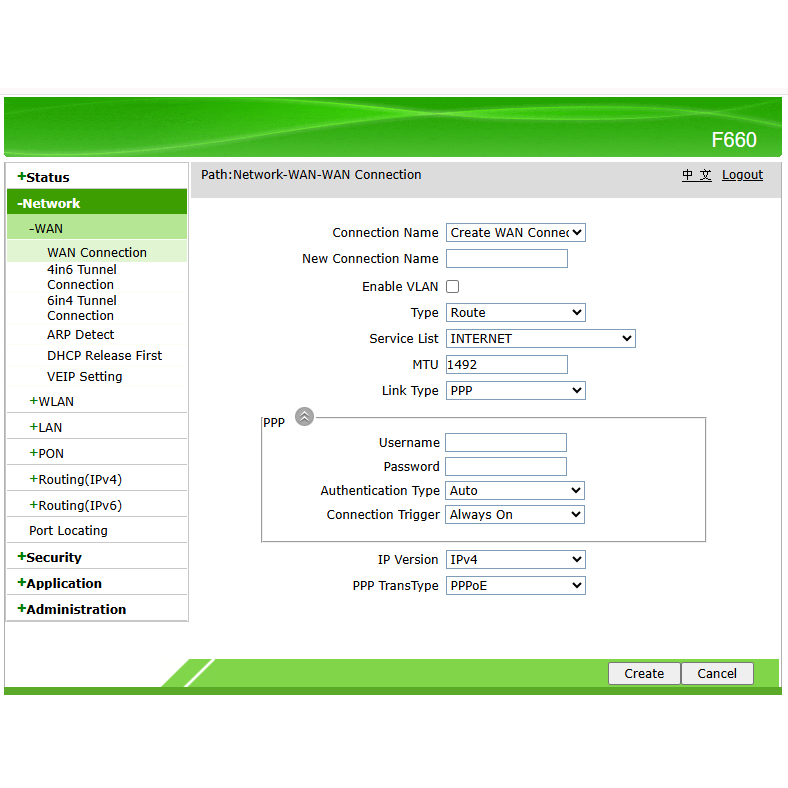Open the Connection Trigger dropdown

tap(514, 515)
